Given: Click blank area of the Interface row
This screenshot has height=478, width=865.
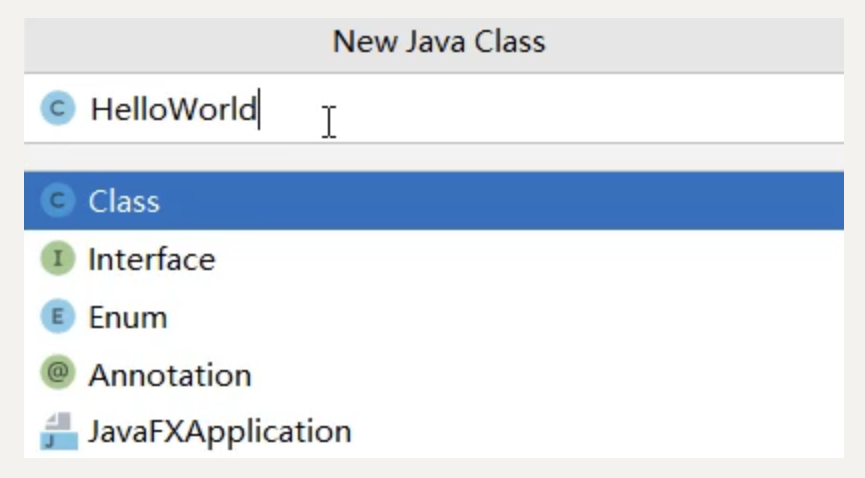Looking at the screenshot, I should click(x=524, y=258).
